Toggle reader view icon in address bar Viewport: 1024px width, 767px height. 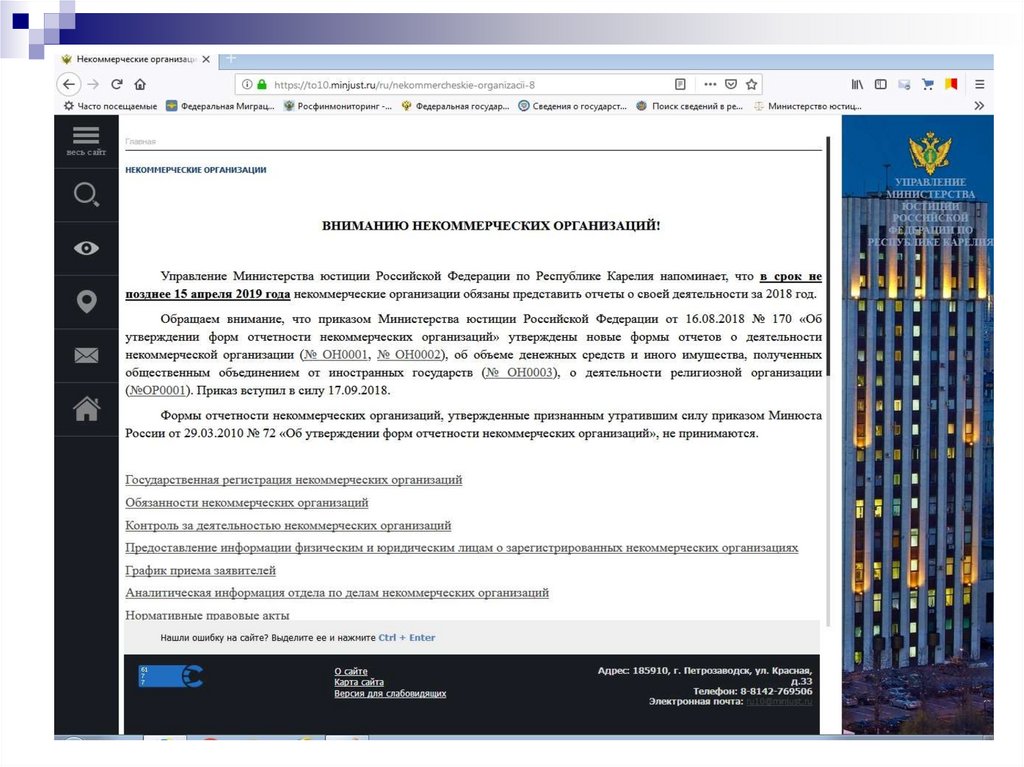click(x=680, y=84)
